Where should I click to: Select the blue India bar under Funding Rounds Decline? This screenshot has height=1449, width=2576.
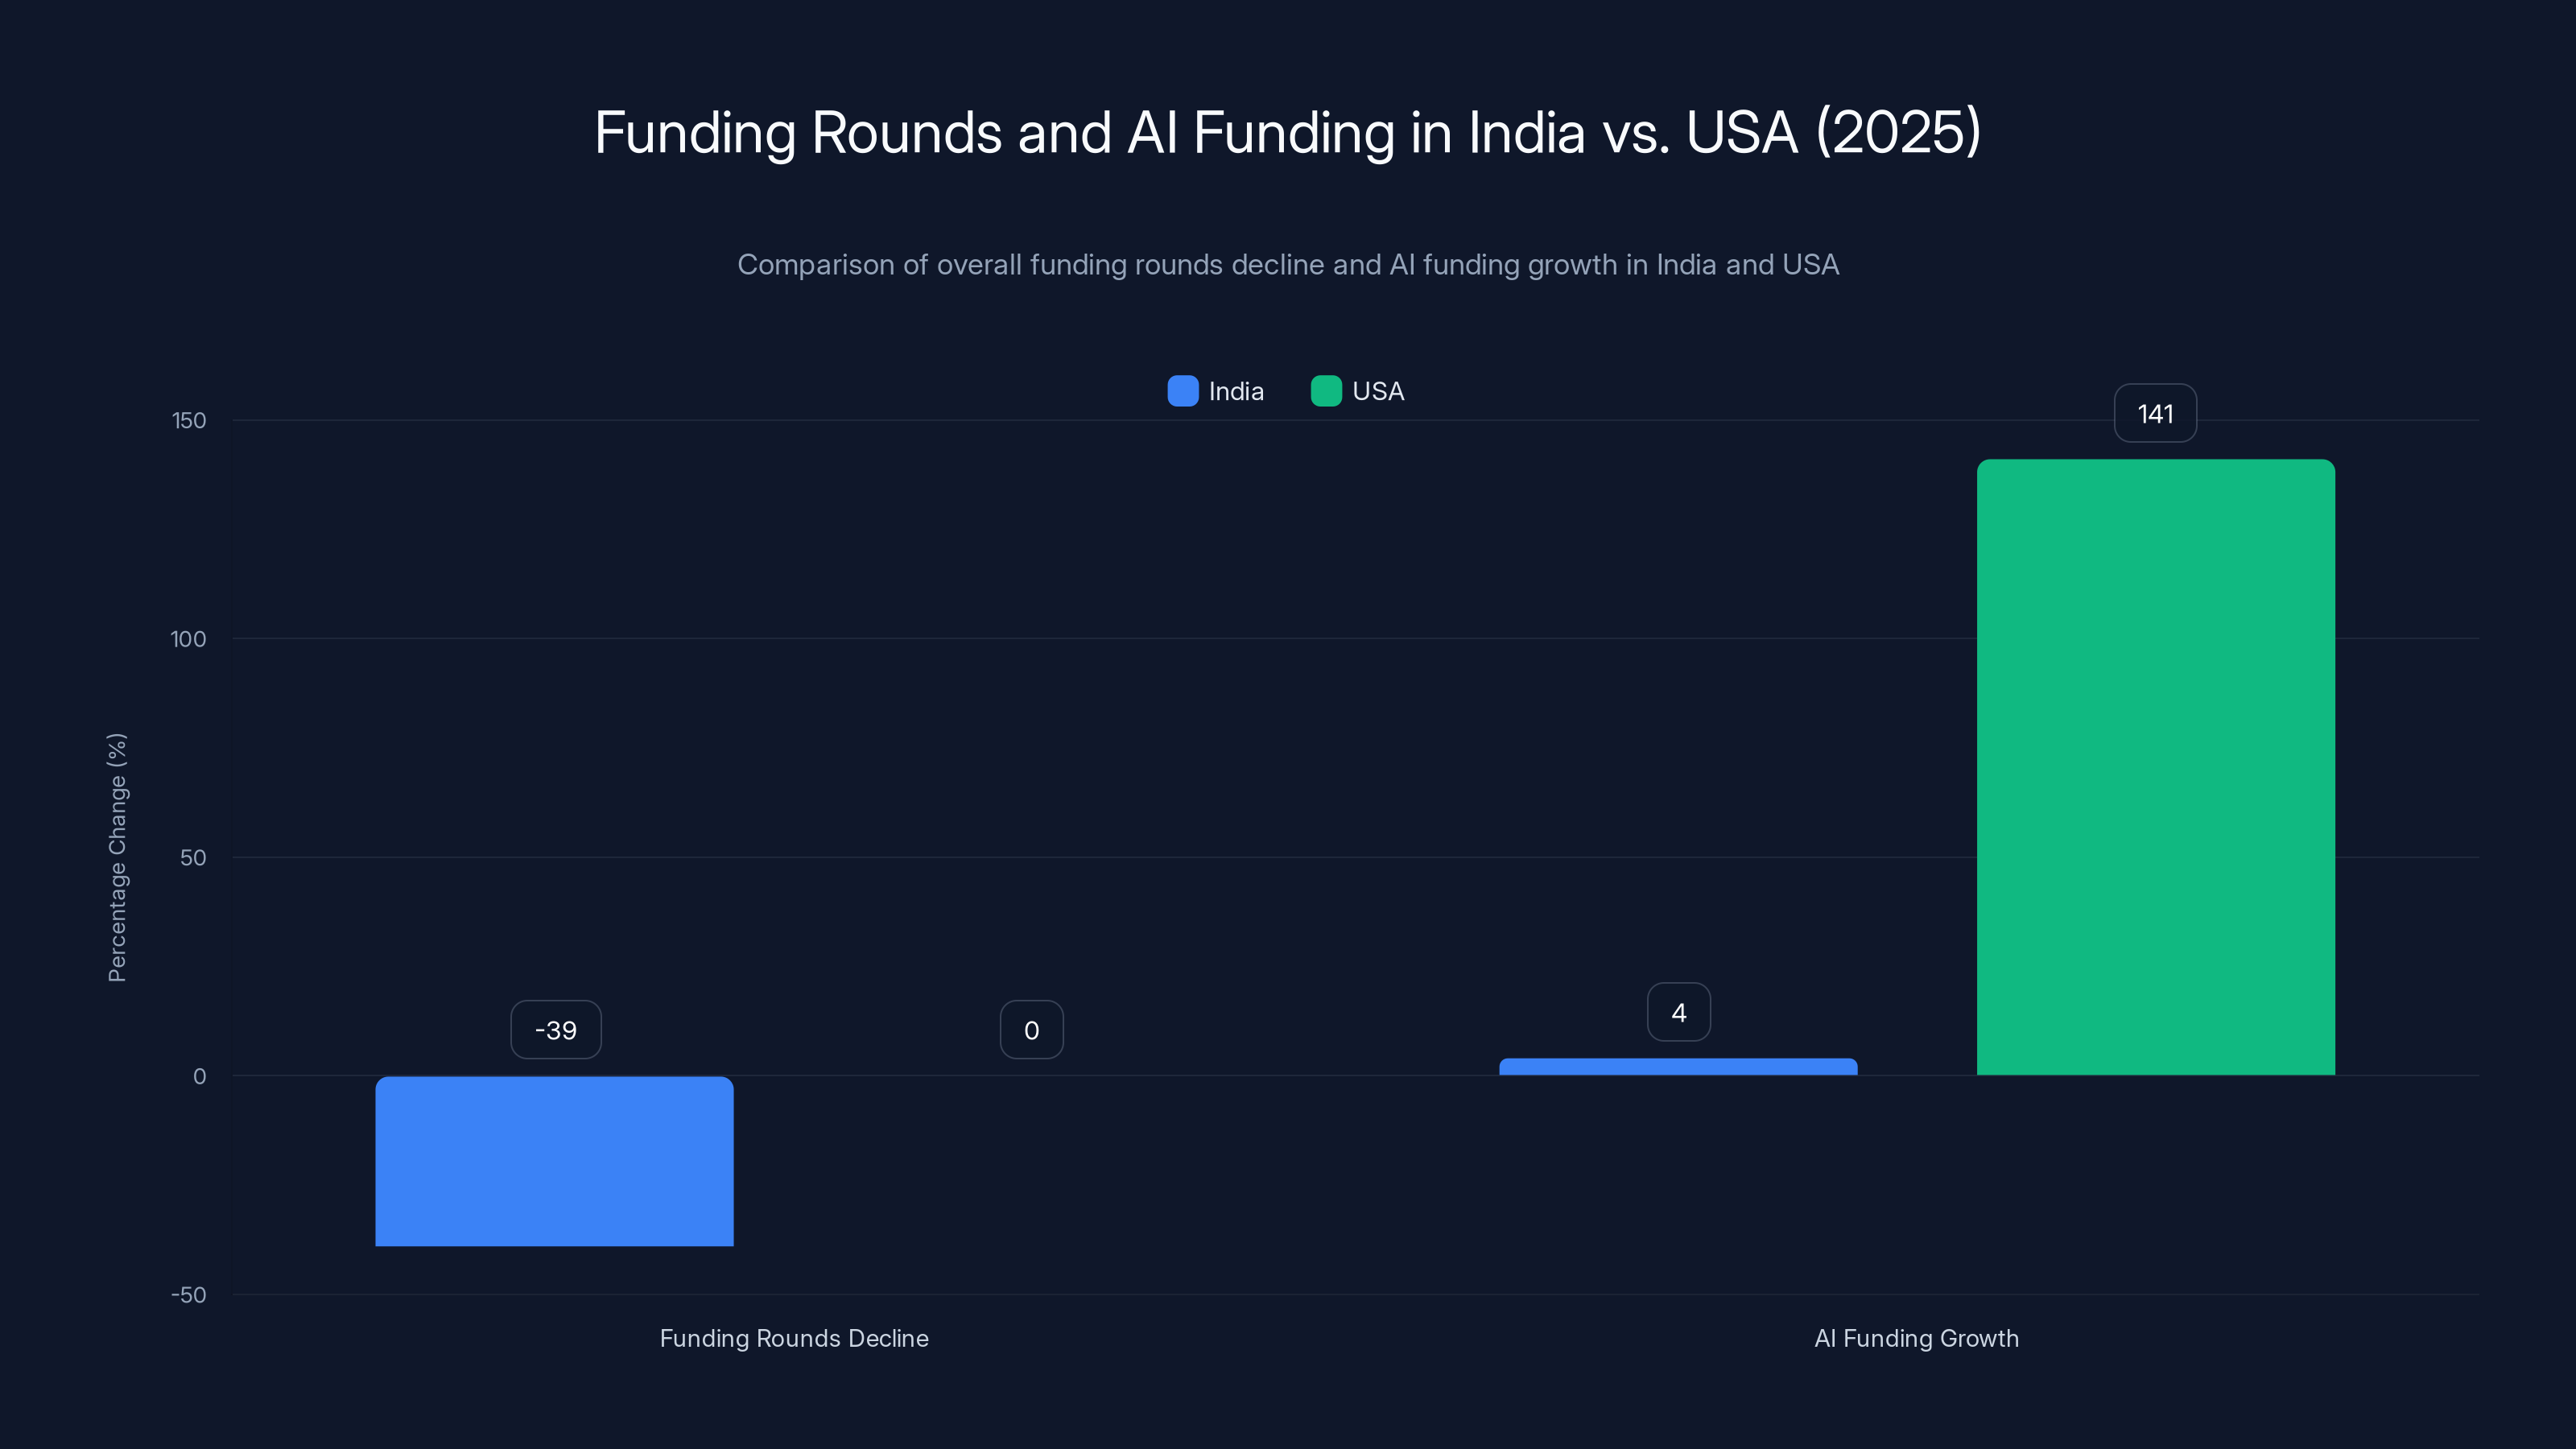(x=554, y=1160)
